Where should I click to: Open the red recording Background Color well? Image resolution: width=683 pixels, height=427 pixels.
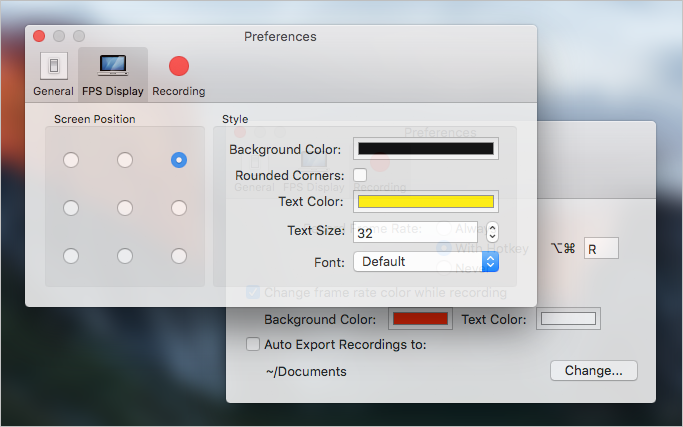420,319
